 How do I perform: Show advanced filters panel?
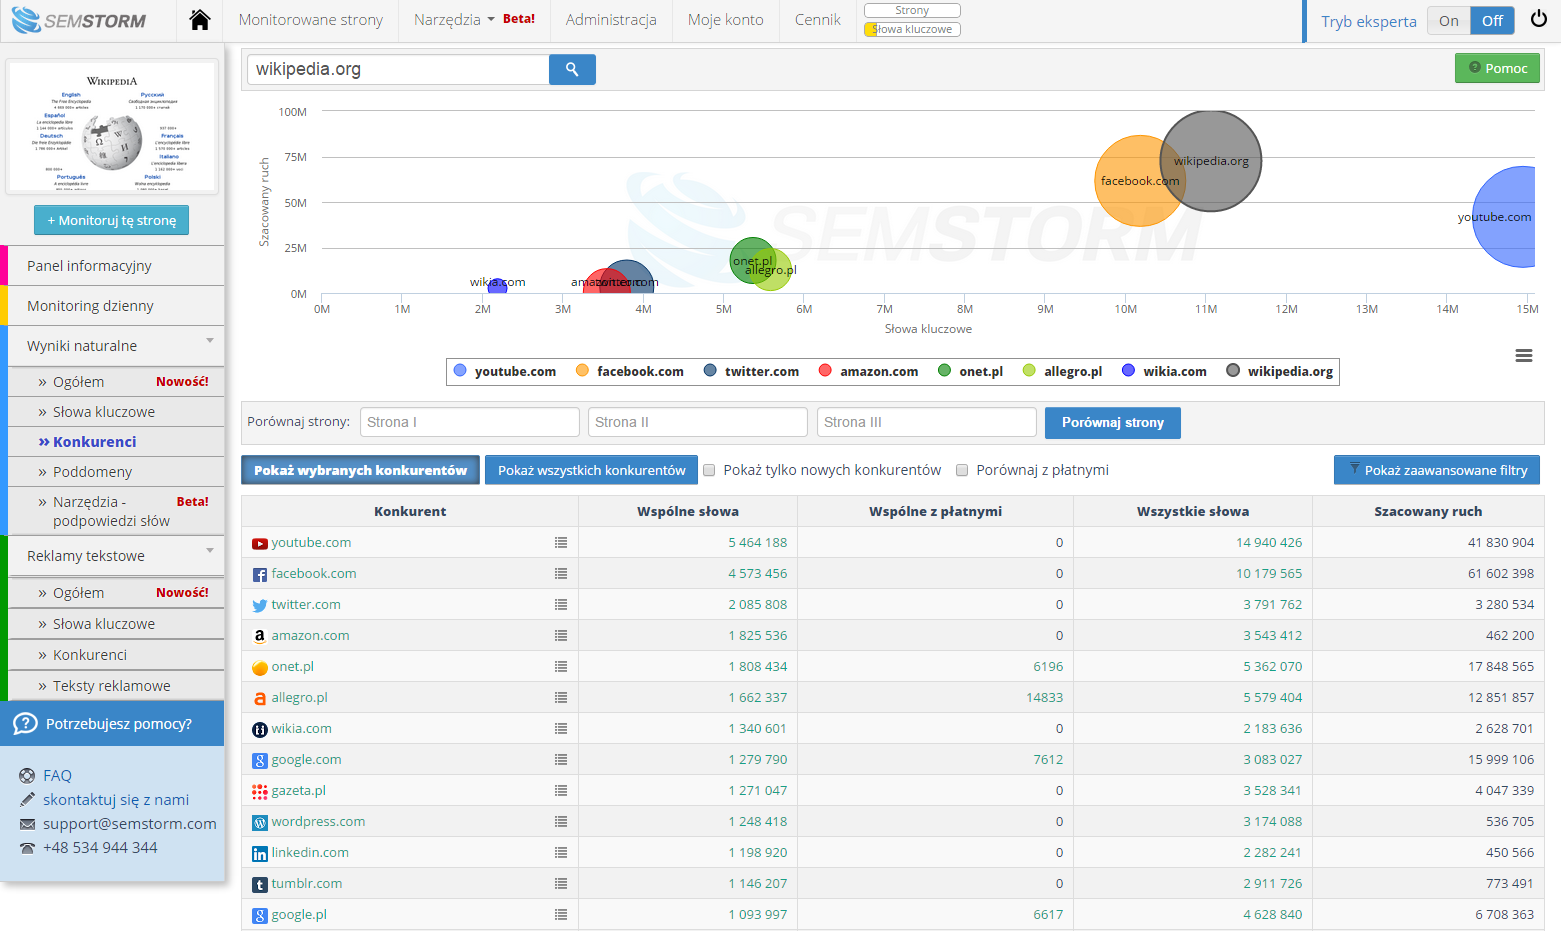(x=1437, y=470)
